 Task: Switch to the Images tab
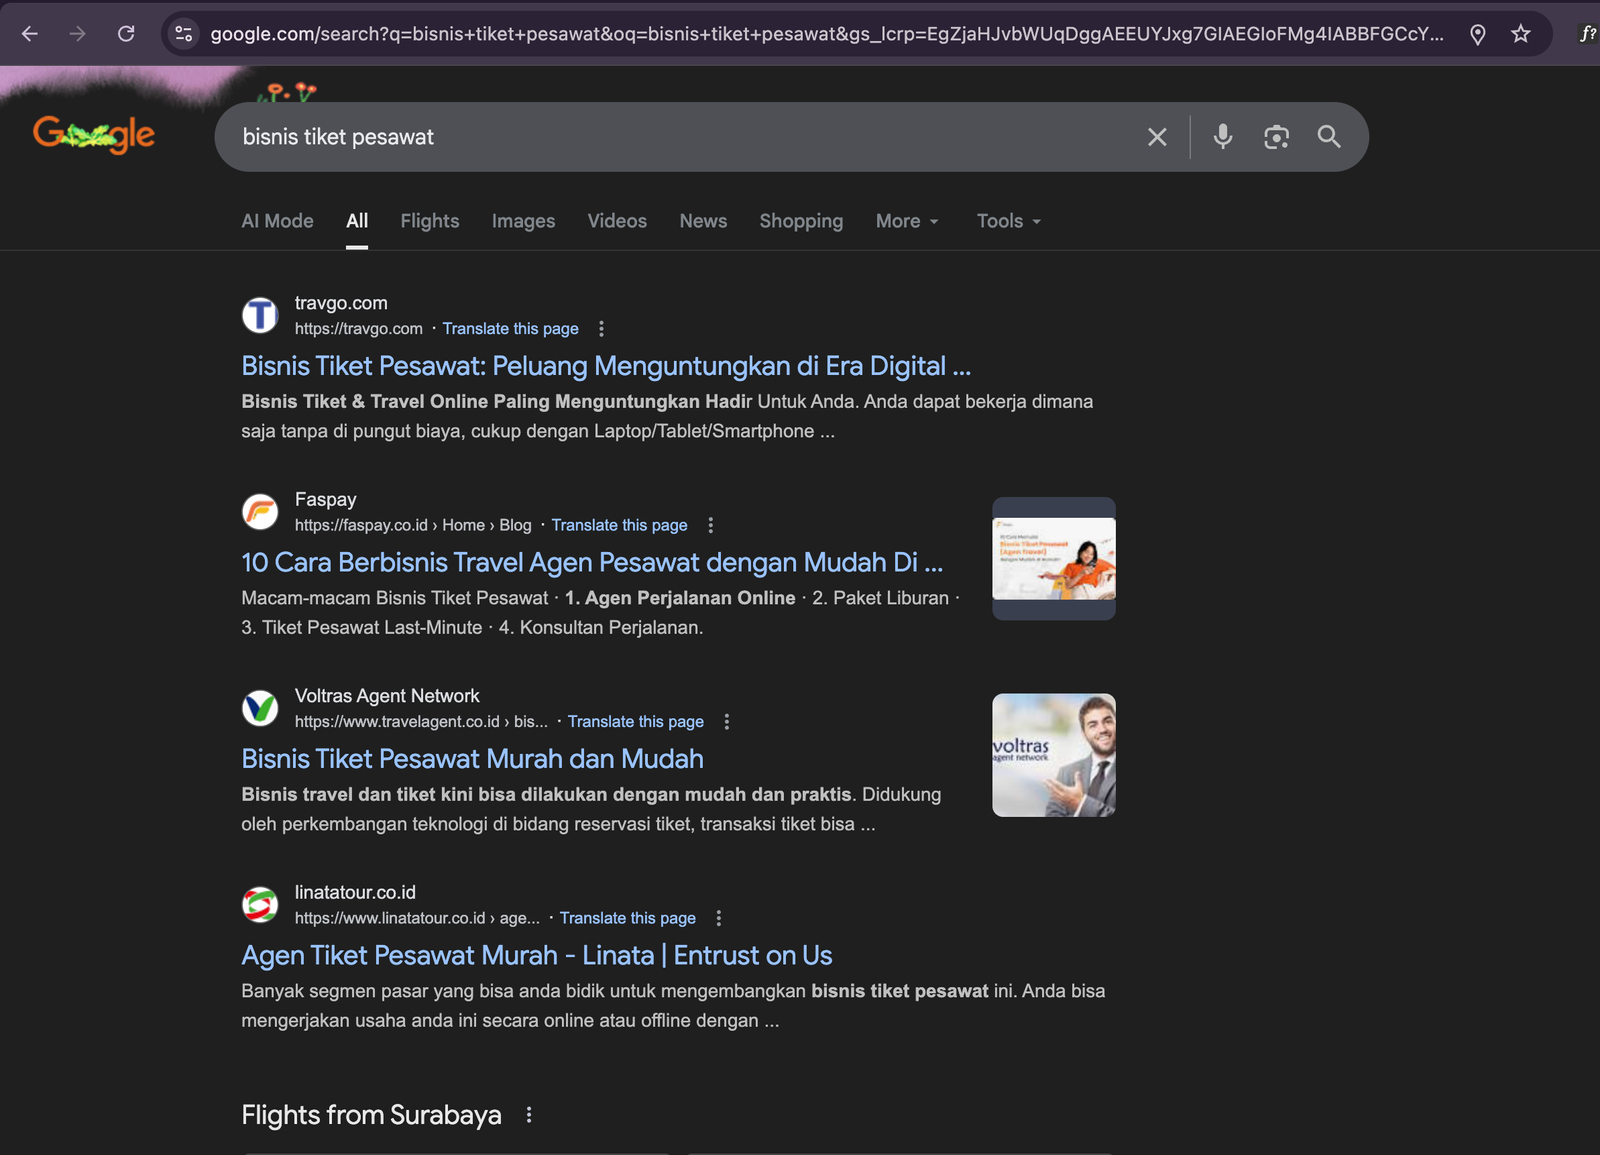pyautogui.click(x=523, y=221)
